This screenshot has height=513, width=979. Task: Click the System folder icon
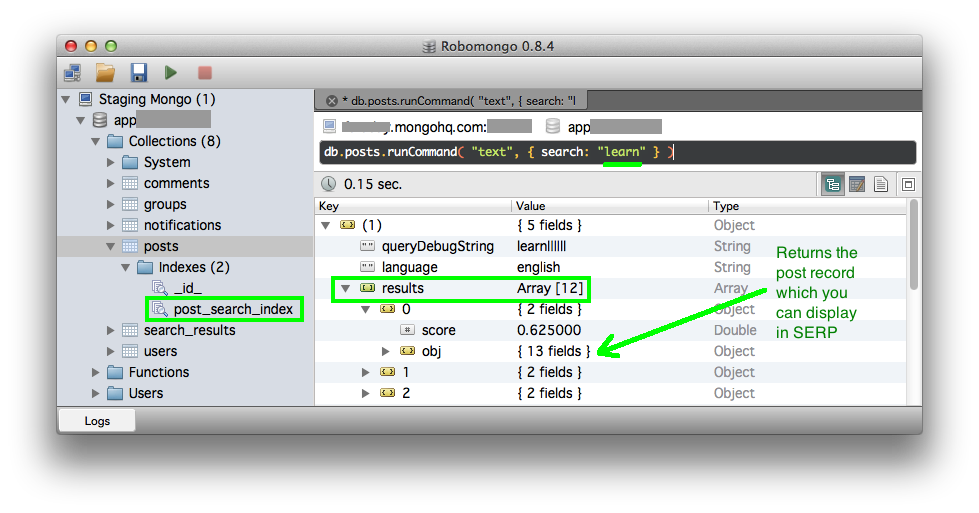coord(130,162)
